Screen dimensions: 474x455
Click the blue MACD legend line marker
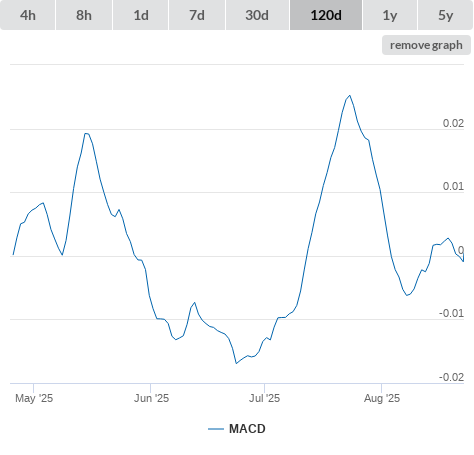(x=216, y=429)
